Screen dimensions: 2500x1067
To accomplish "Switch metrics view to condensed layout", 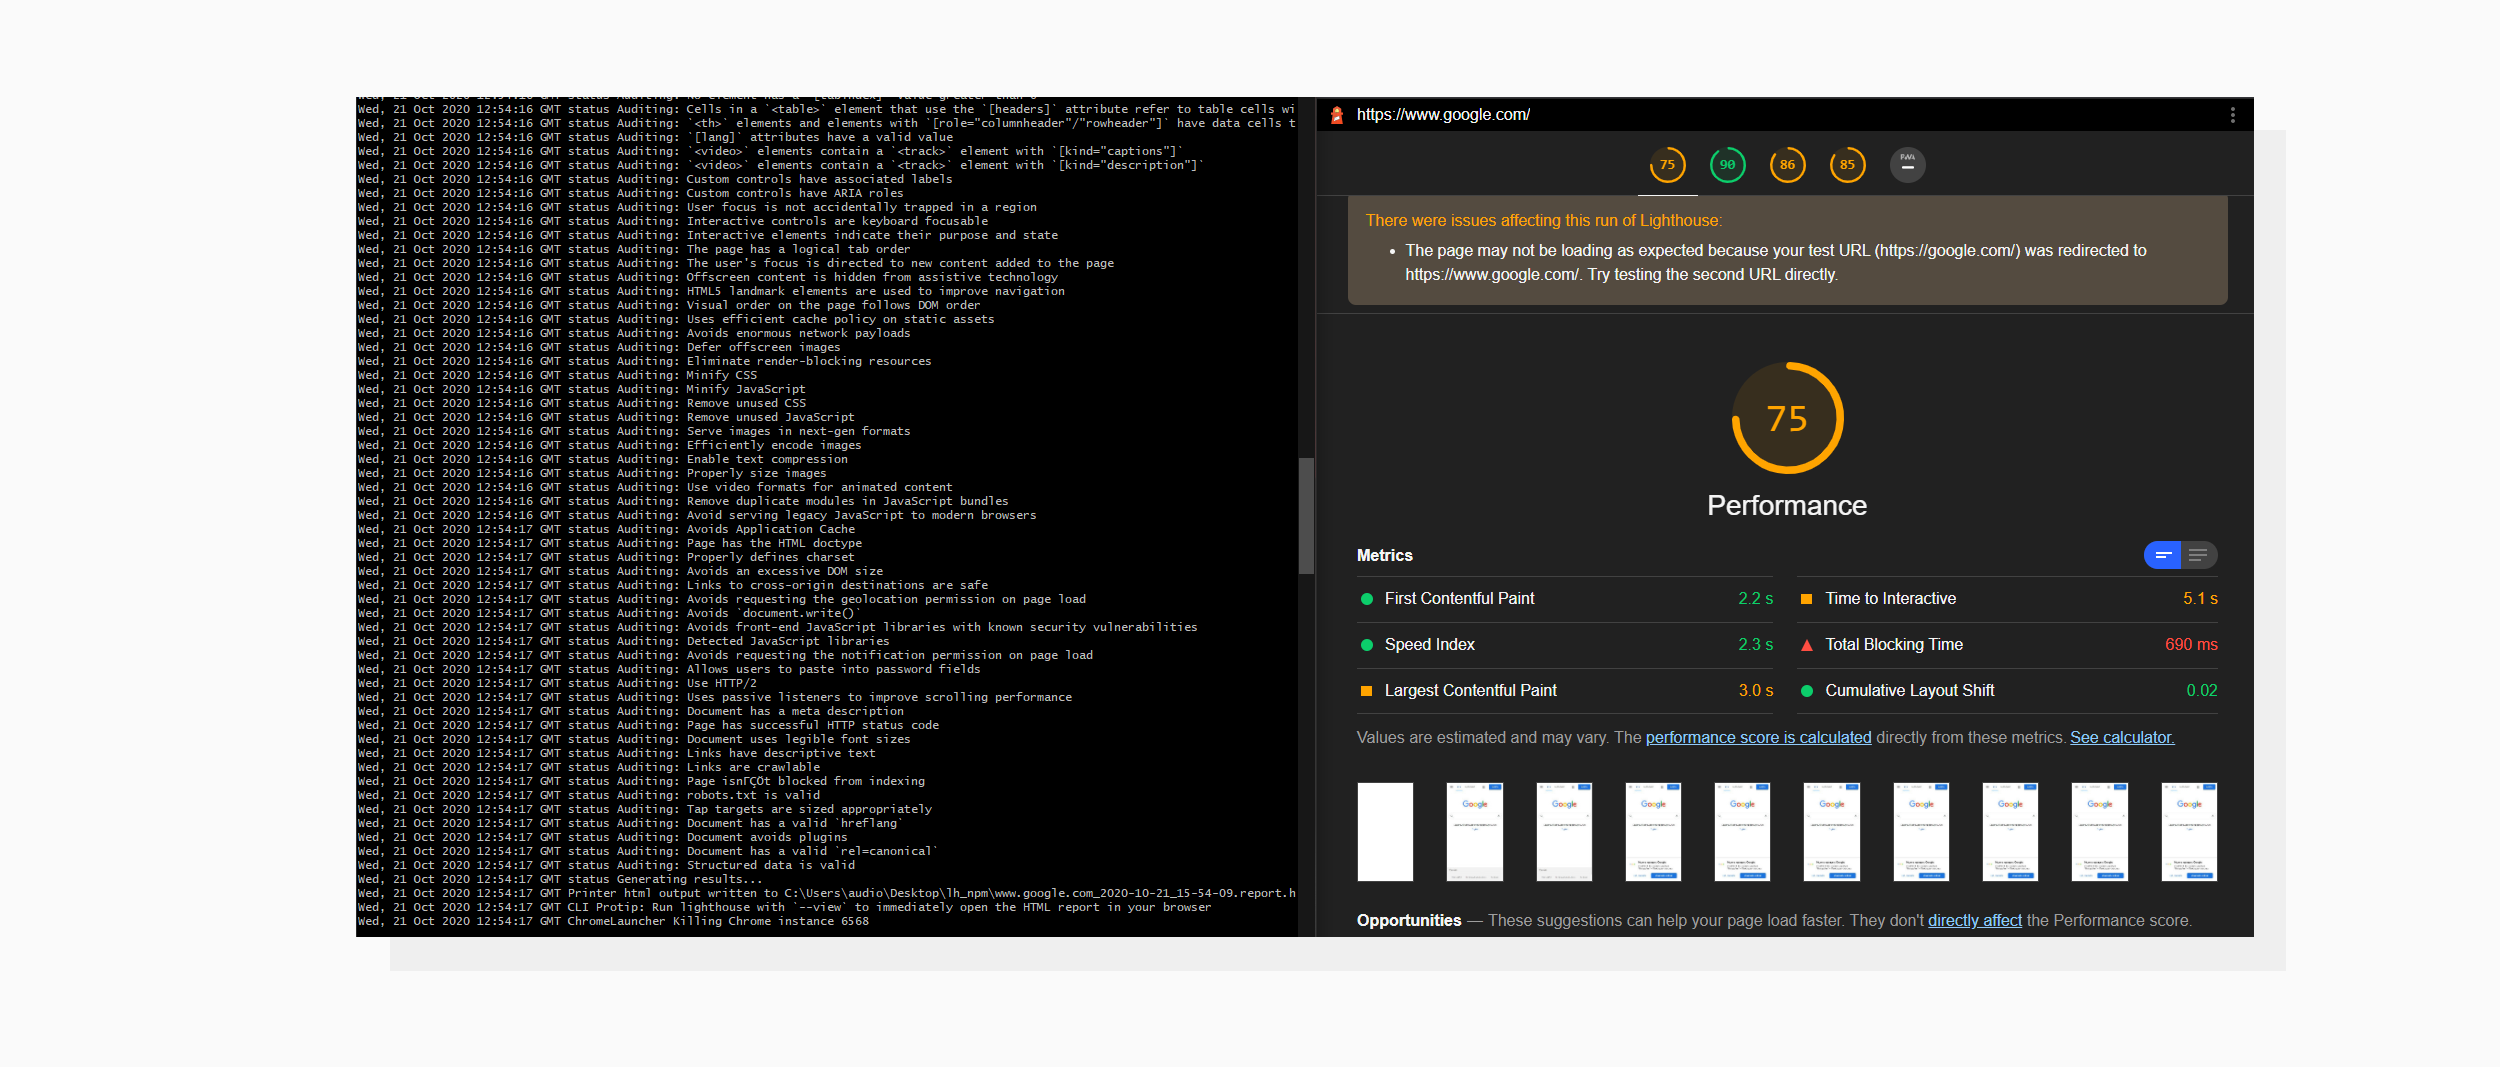I will [x=2163, y=555].
